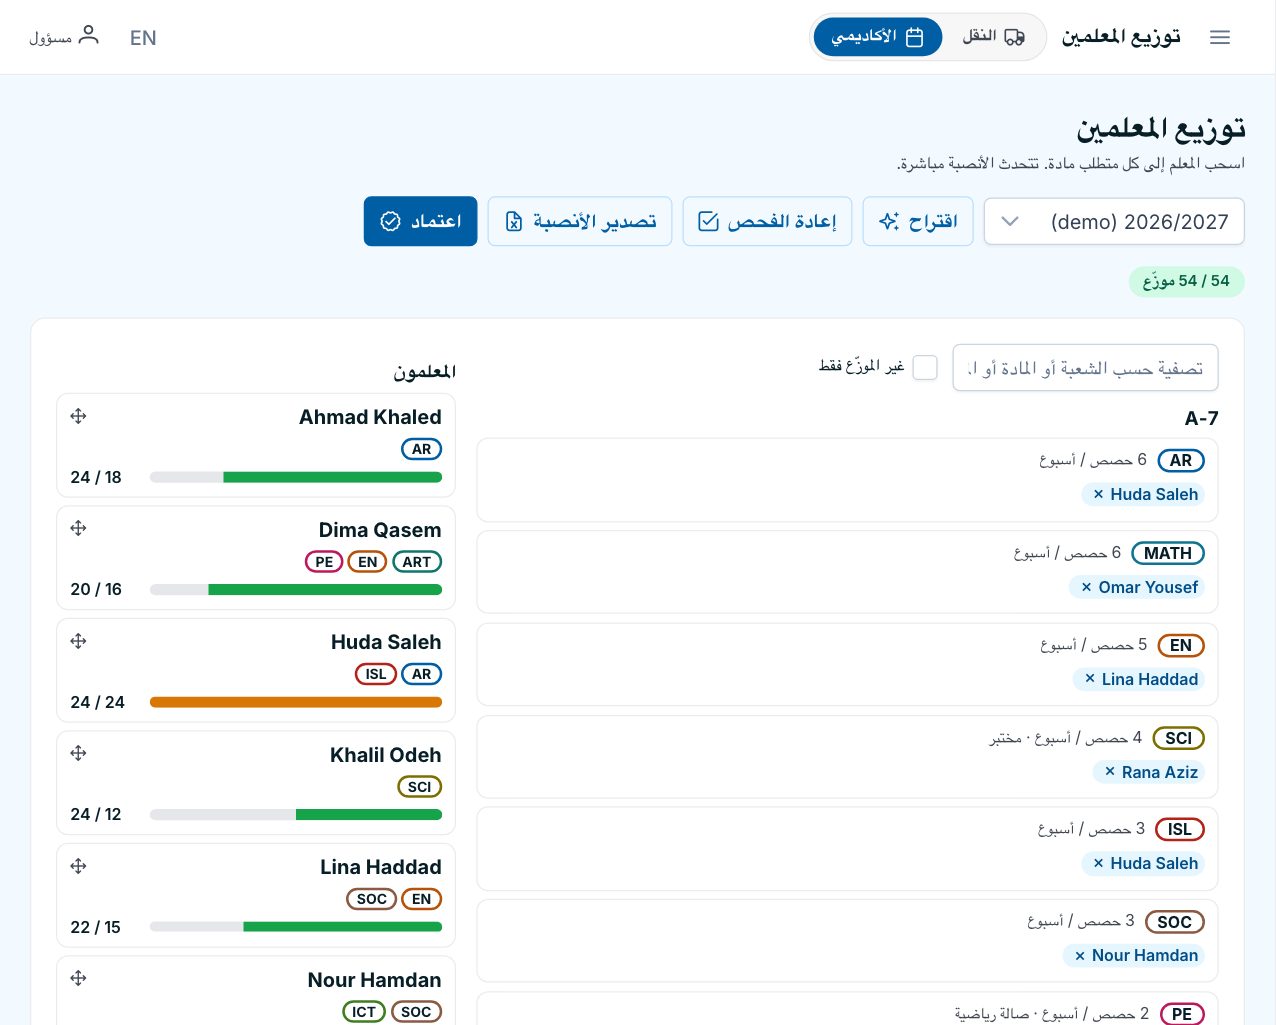
Task: Select teacher name Lina Haddad
Action: pos(381,867)
